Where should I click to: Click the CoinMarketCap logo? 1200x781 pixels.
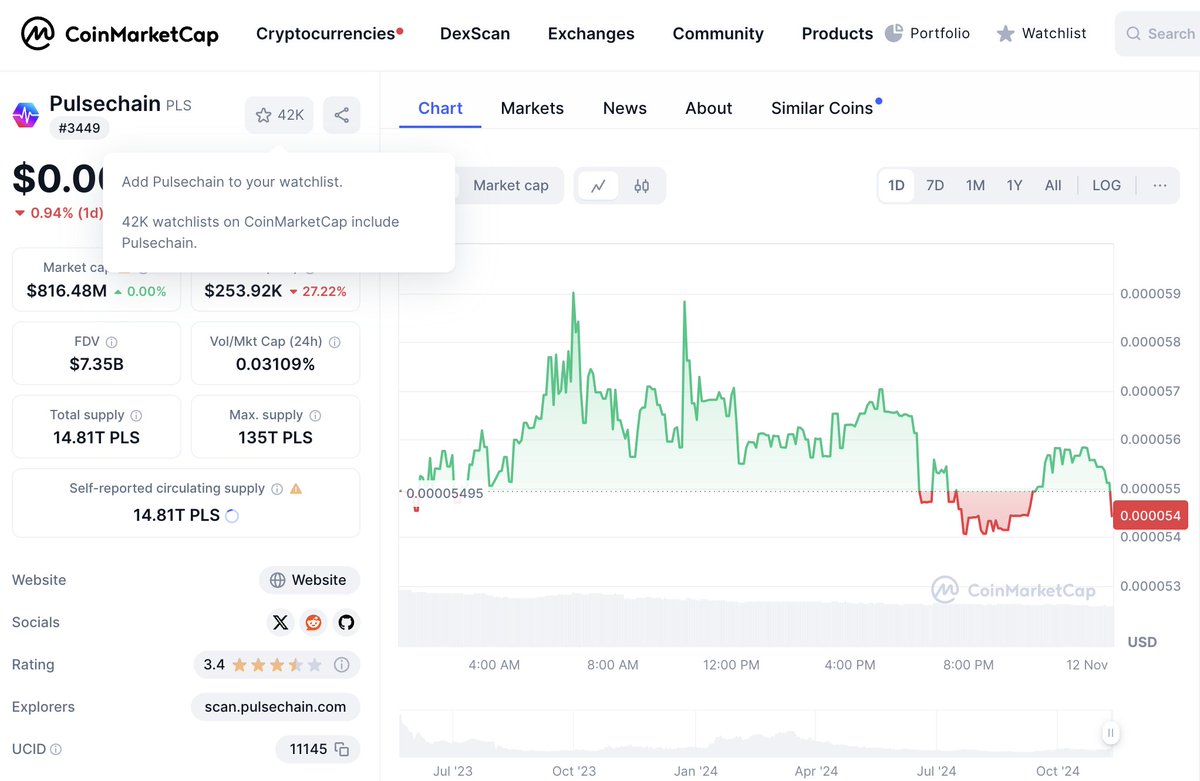coord(113,33)
